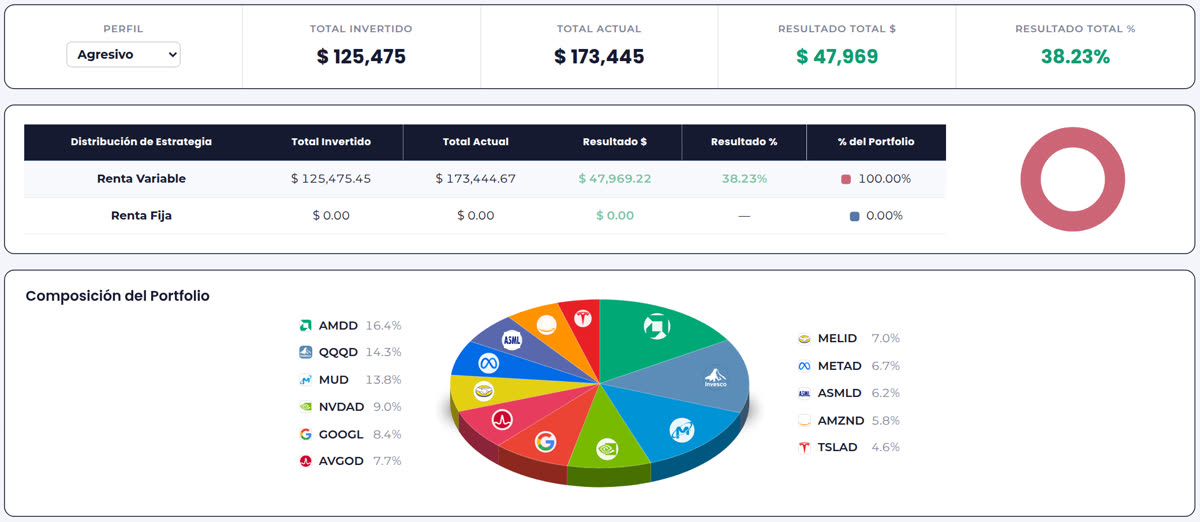This screenshot has width=1200, height=522.
Task: Click the $ 47,969.22 table cell
Action: pyautogui.click(x=615, y=179)
